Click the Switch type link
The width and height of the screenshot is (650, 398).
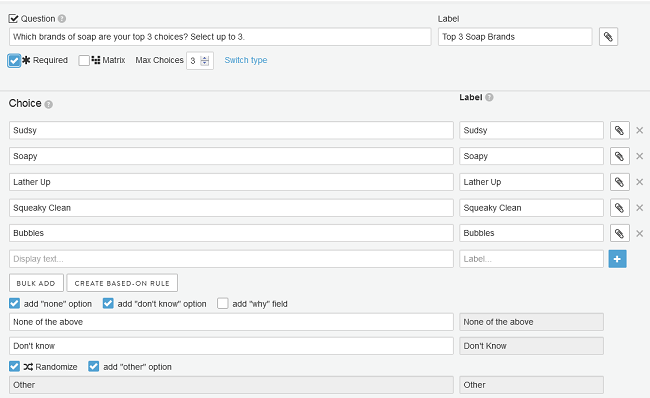click(246, 60)
